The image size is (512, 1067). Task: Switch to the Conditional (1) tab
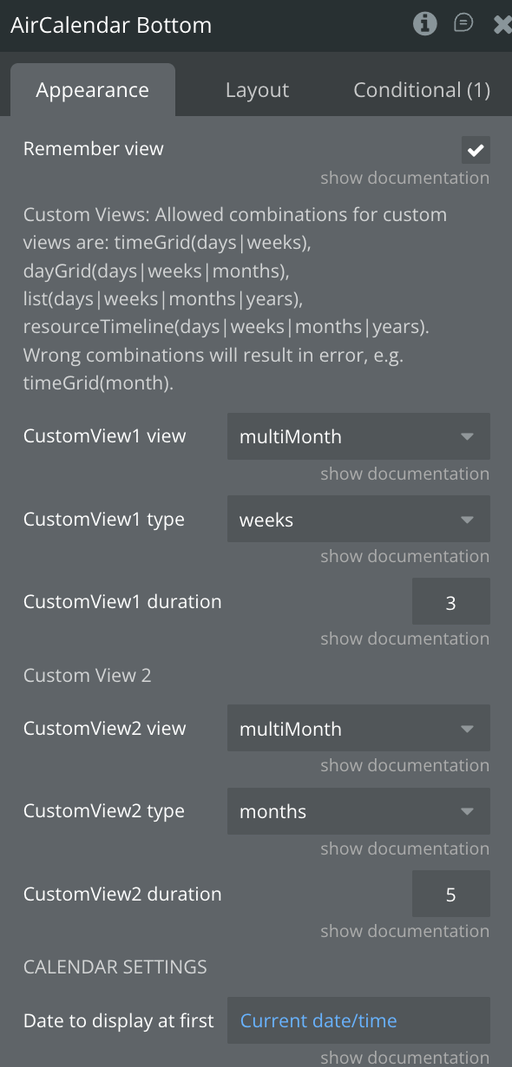421,90
